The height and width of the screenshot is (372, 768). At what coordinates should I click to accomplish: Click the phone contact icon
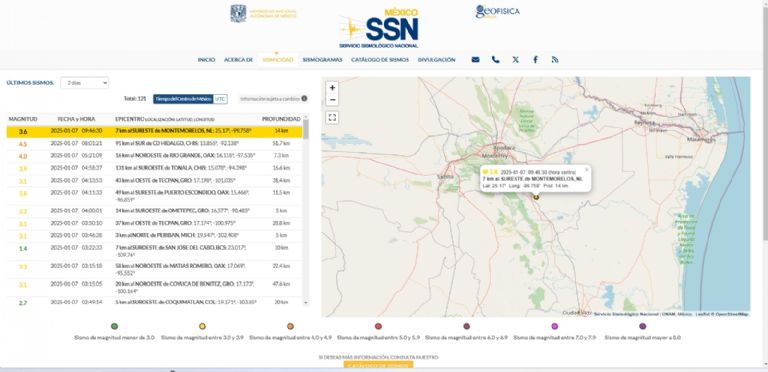pos(496,60)
